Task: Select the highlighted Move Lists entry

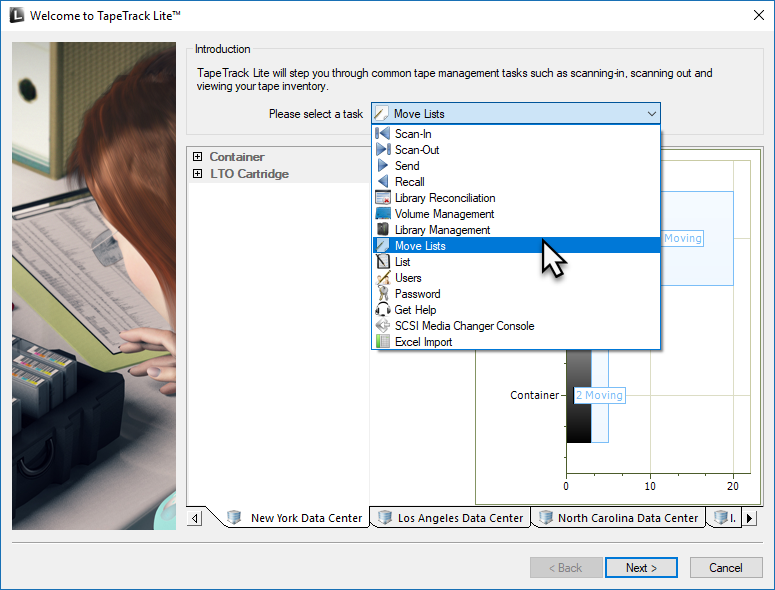Action: point(516,246)
